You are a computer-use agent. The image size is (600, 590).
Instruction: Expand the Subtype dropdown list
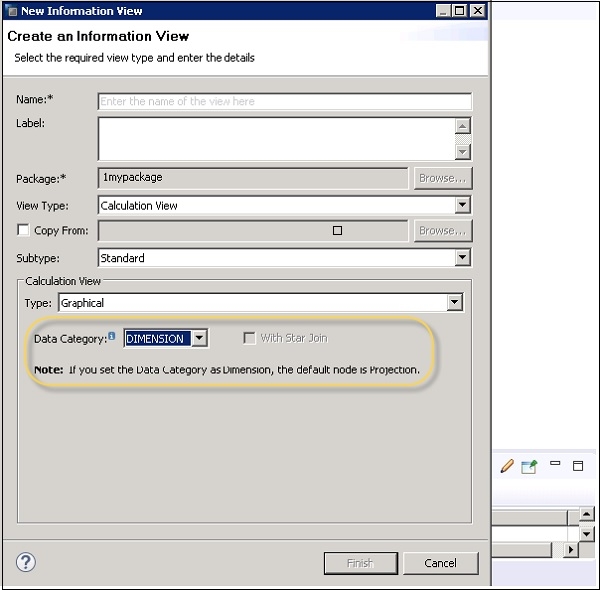click(462, 258)
